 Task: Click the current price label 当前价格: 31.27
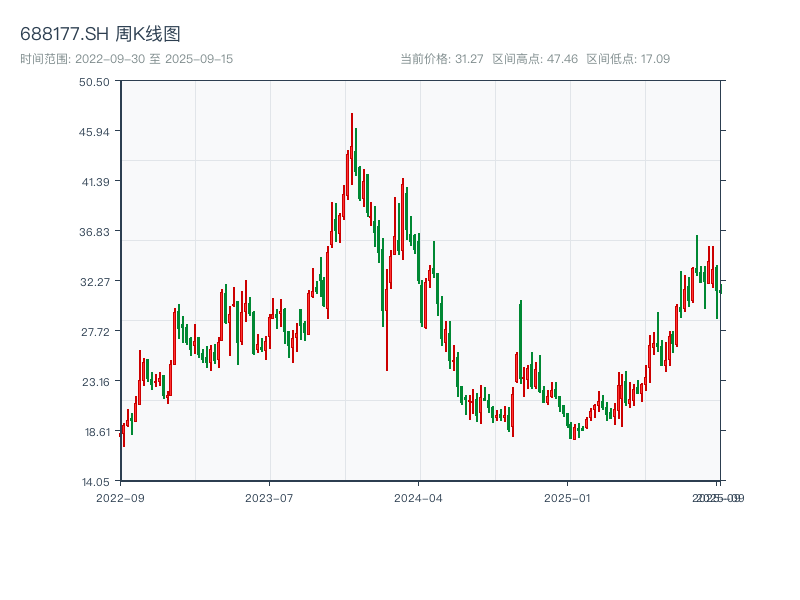tap(441, 59)
